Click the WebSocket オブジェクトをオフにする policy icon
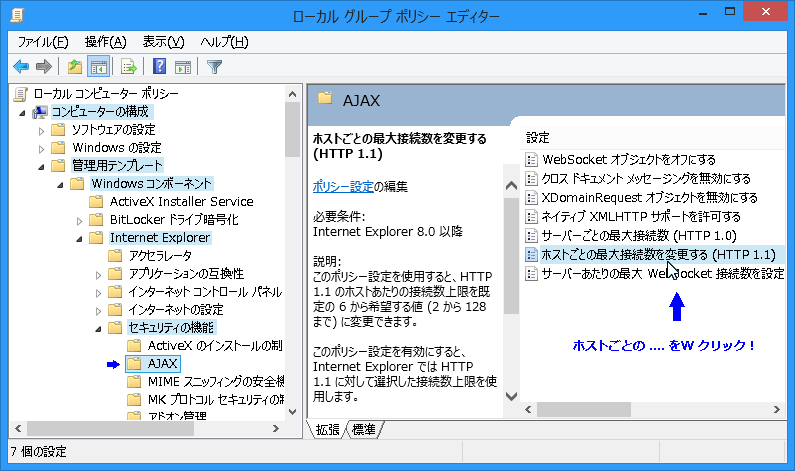The height and width of the screenshot is (471, 795). [x=531, y=160]
